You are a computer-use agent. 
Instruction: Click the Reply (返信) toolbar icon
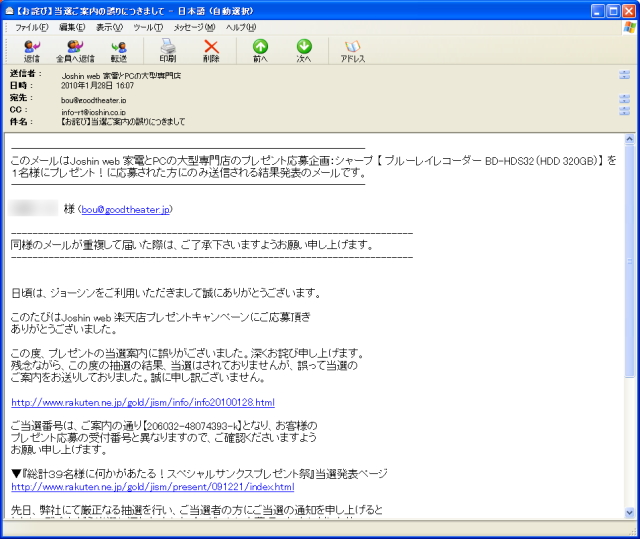click(32, 51)
